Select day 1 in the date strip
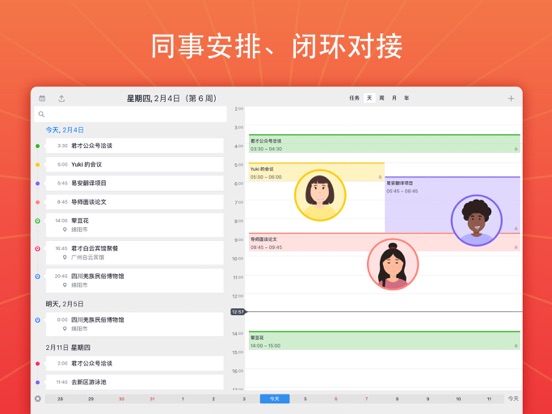The image size is (552, 414). [183, 399]
